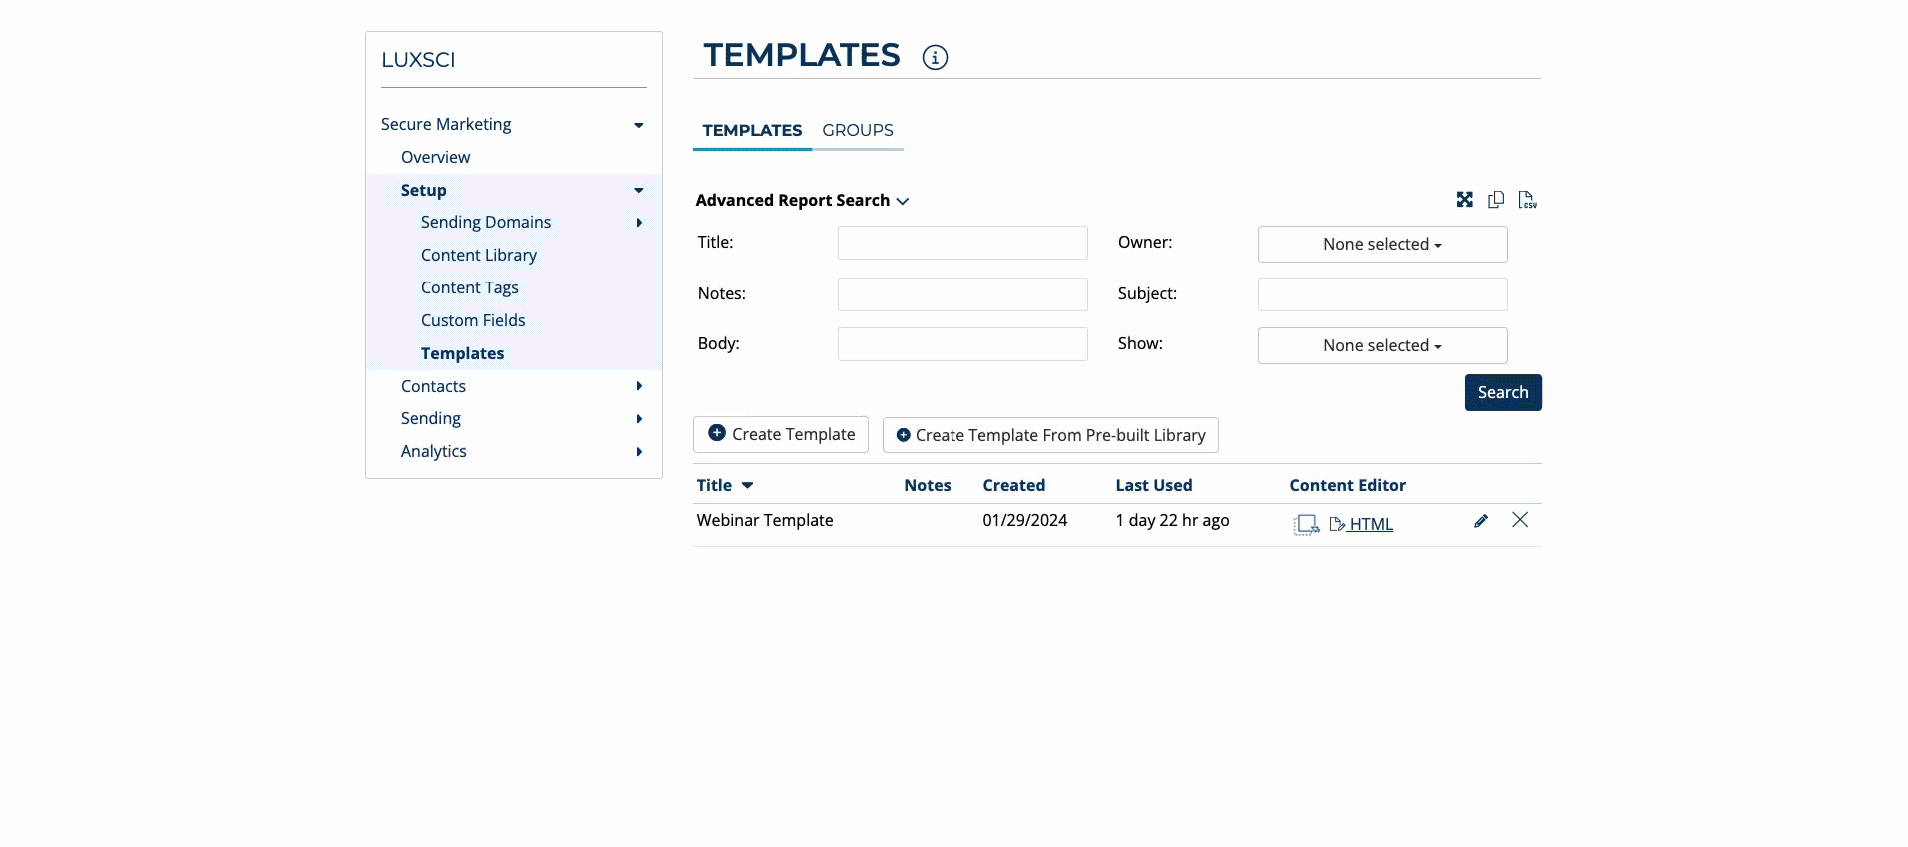Viewport: 1908px width, 847px height.
Task: Click the expand fullscreen arrows icon
Action: 1464,200
